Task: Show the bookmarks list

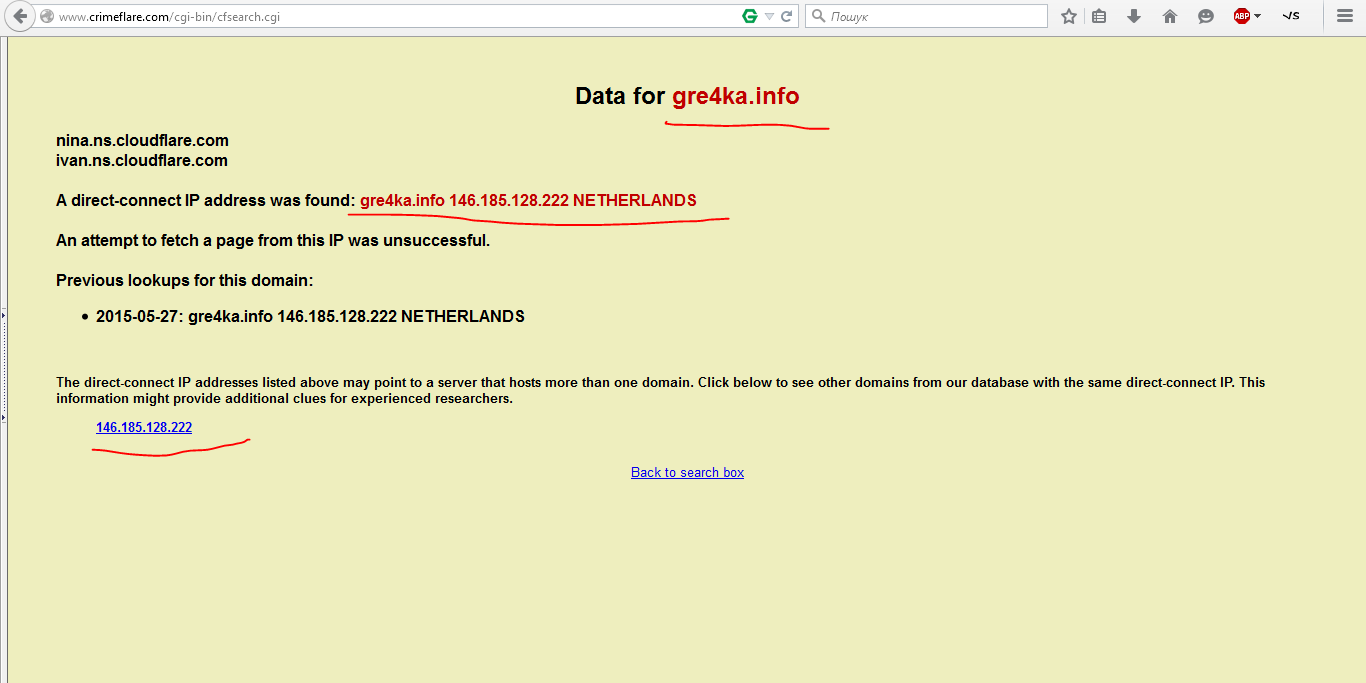Action: [x=1099, y=16]
